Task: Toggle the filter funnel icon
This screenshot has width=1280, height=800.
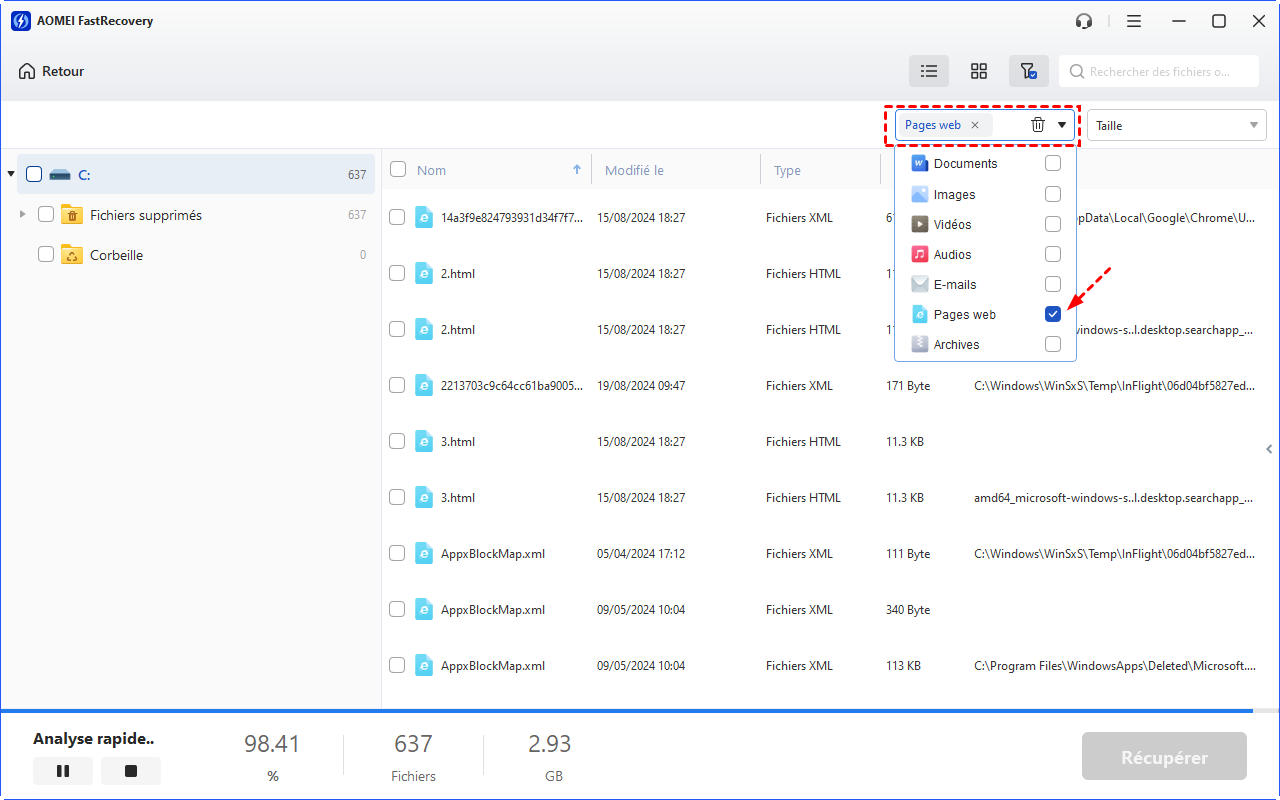Action: pyautogui.click(x=1028, y=71)
